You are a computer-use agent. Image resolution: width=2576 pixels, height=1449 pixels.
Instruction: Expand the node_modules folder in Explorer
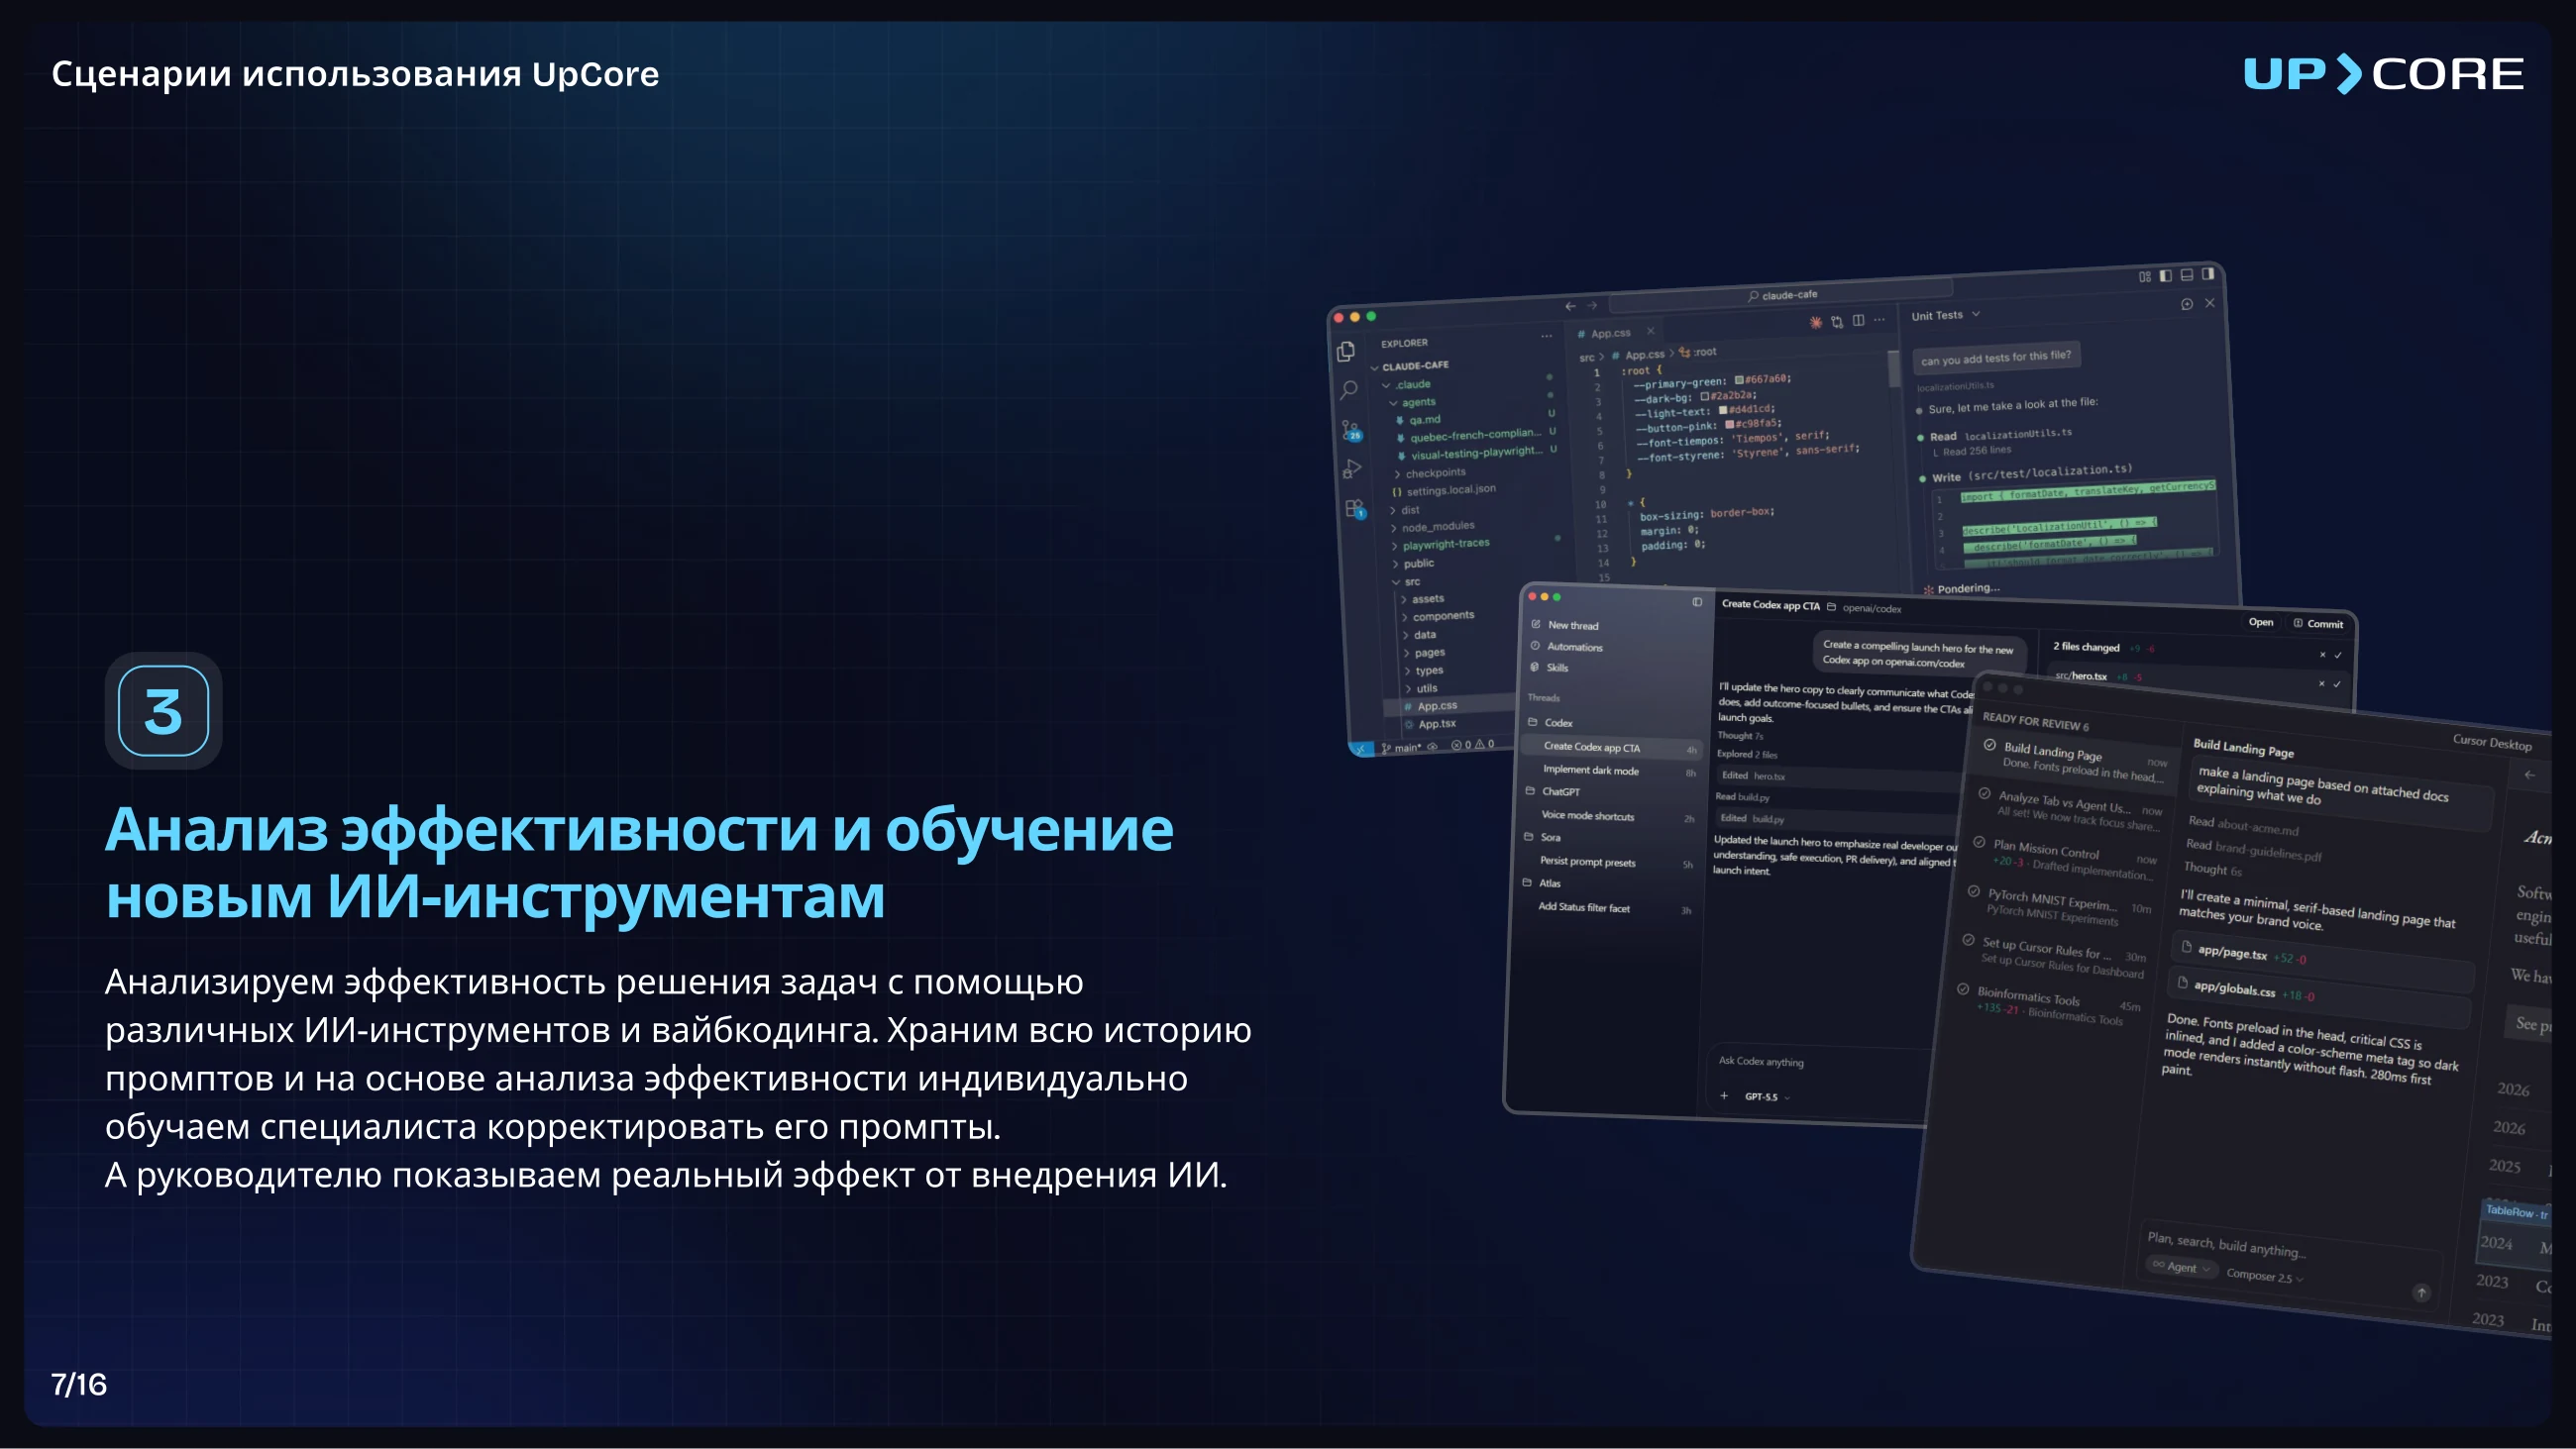pos(1394,528)
